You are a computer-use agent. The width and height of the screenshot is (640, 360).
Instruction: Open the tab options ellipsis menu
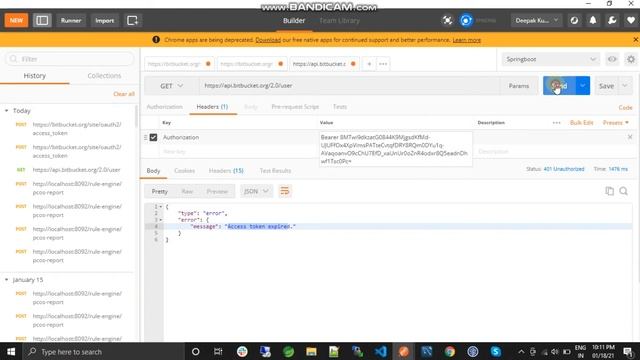(x=383, y=64)
